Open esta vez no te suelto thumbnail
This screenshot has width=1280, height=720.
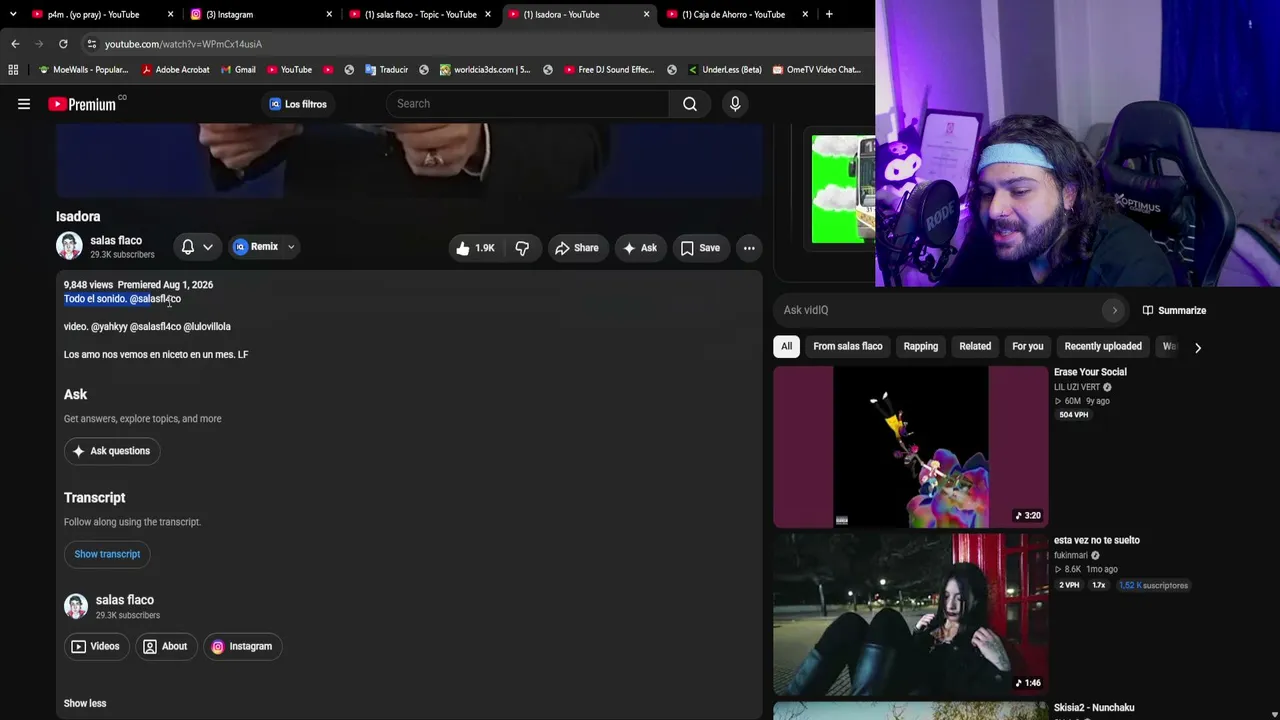pos(911,614)
